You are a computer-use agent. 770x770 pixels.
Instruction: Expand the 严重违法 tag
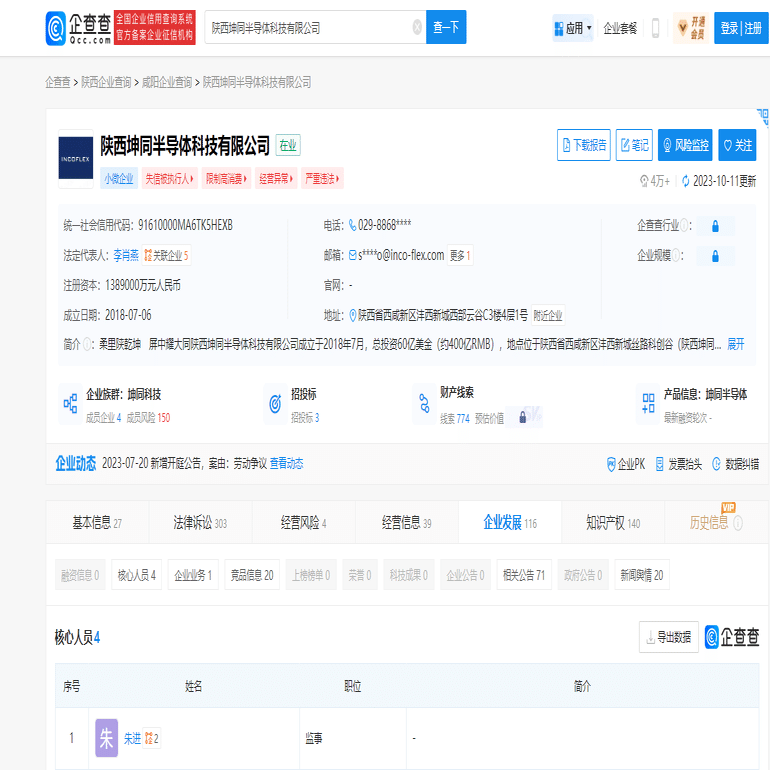coord(322,178)
